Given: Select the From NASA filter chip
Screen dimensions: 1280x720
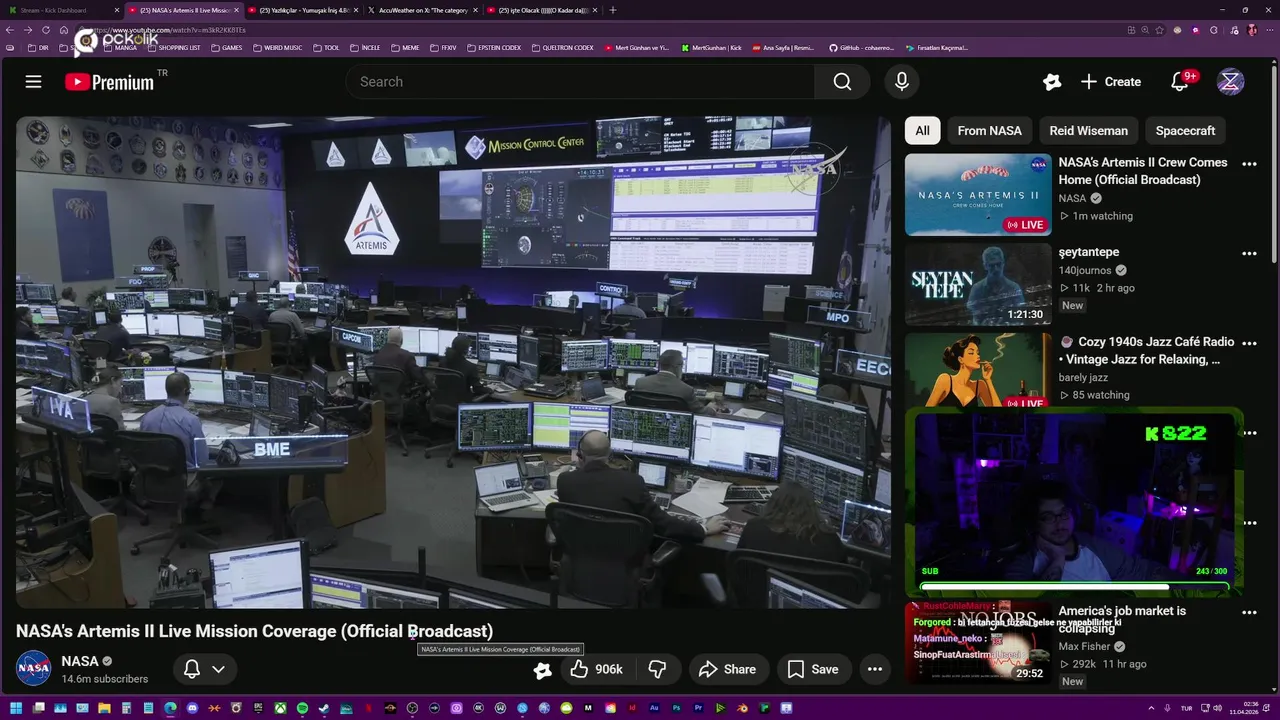Looking at the screenshot, I should [x=989, y=131].
